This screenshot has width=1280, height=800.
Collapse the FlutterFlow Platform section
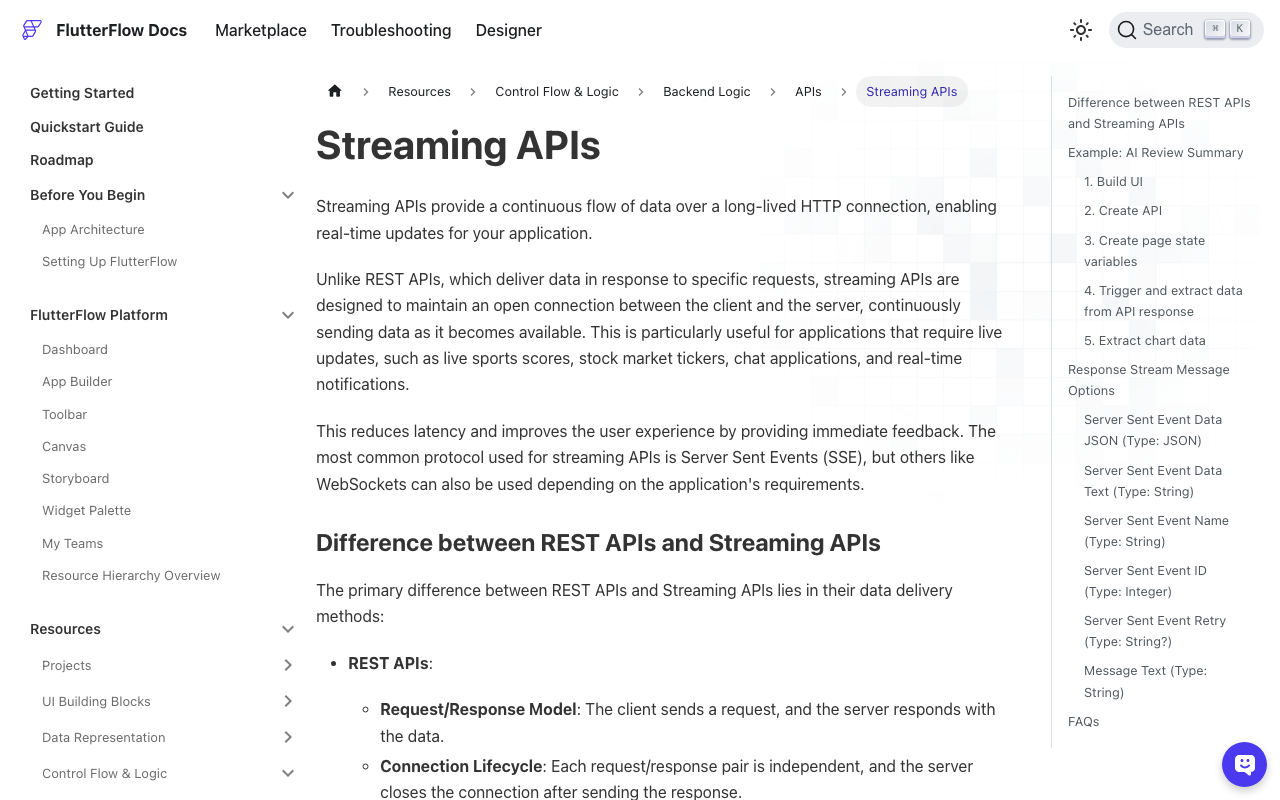click(288, 315)
